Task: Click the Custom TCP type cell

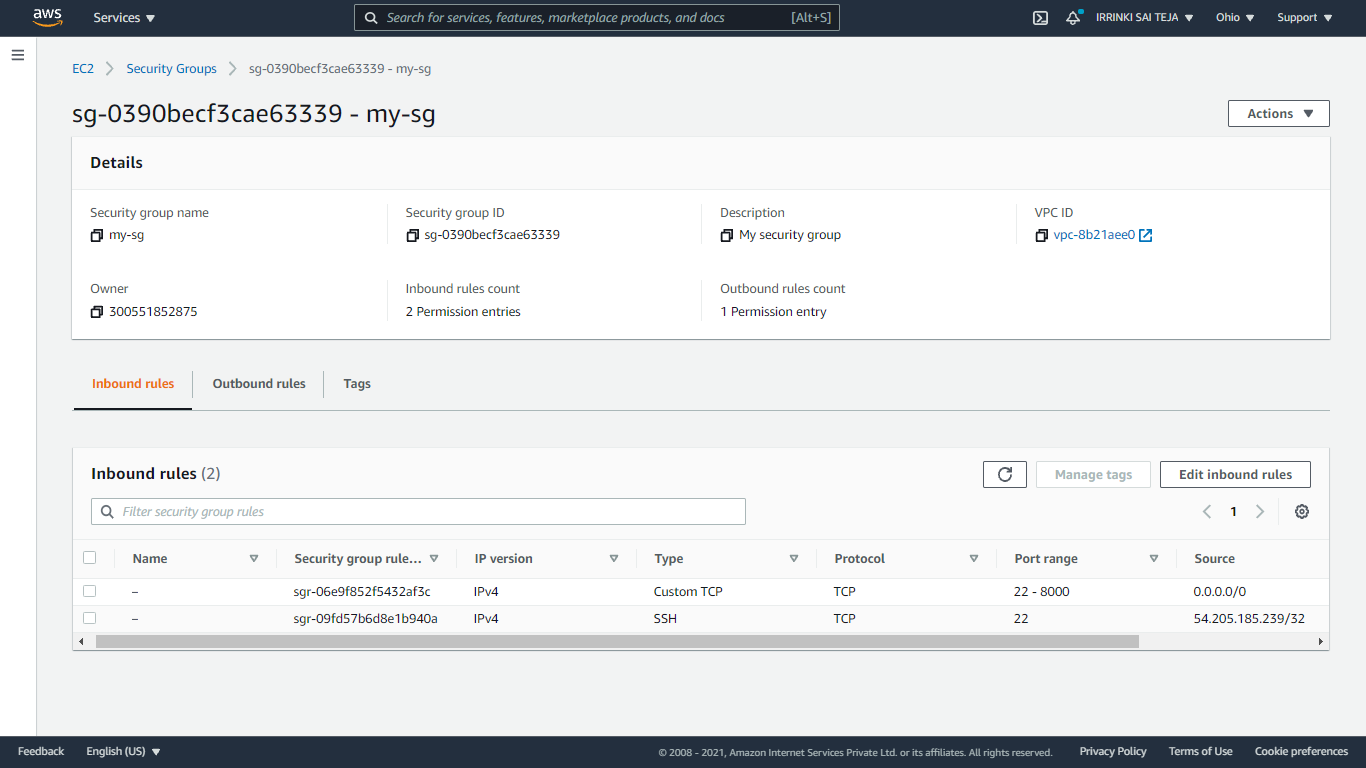Action: [x=688, y=592]
